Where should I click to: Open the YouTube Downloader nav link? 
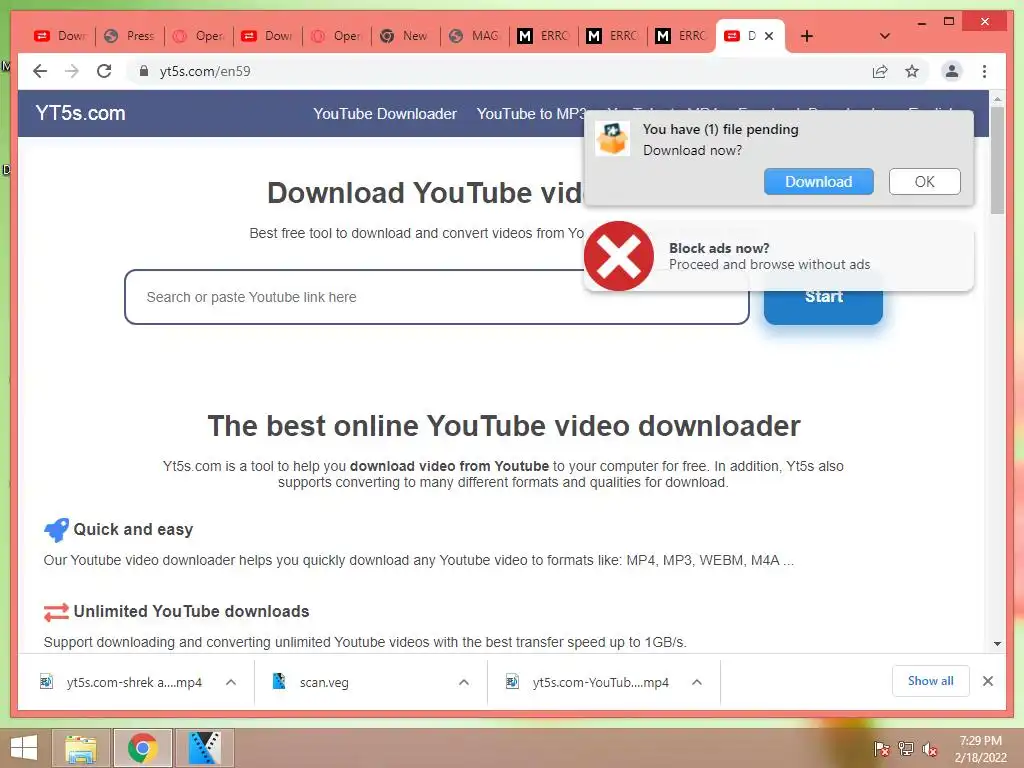click(385, 114)
